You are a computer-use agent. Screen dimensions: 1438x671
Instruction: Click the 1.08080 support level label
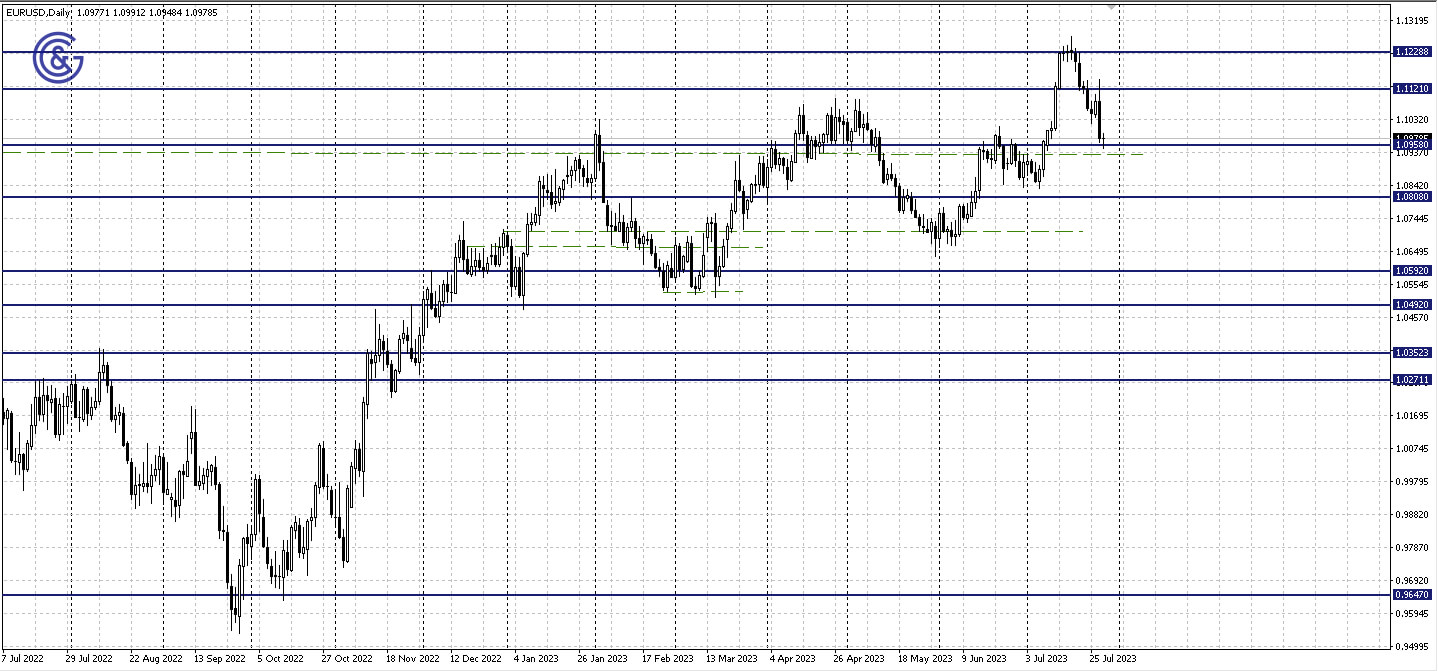(x=1410, y=197)
